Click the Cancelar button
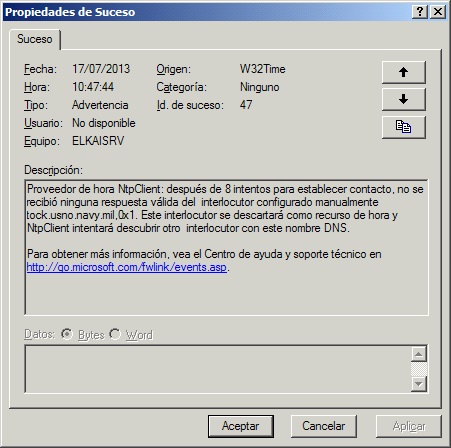Viewport: 451px width, 448px height. [x=323, y=426]
